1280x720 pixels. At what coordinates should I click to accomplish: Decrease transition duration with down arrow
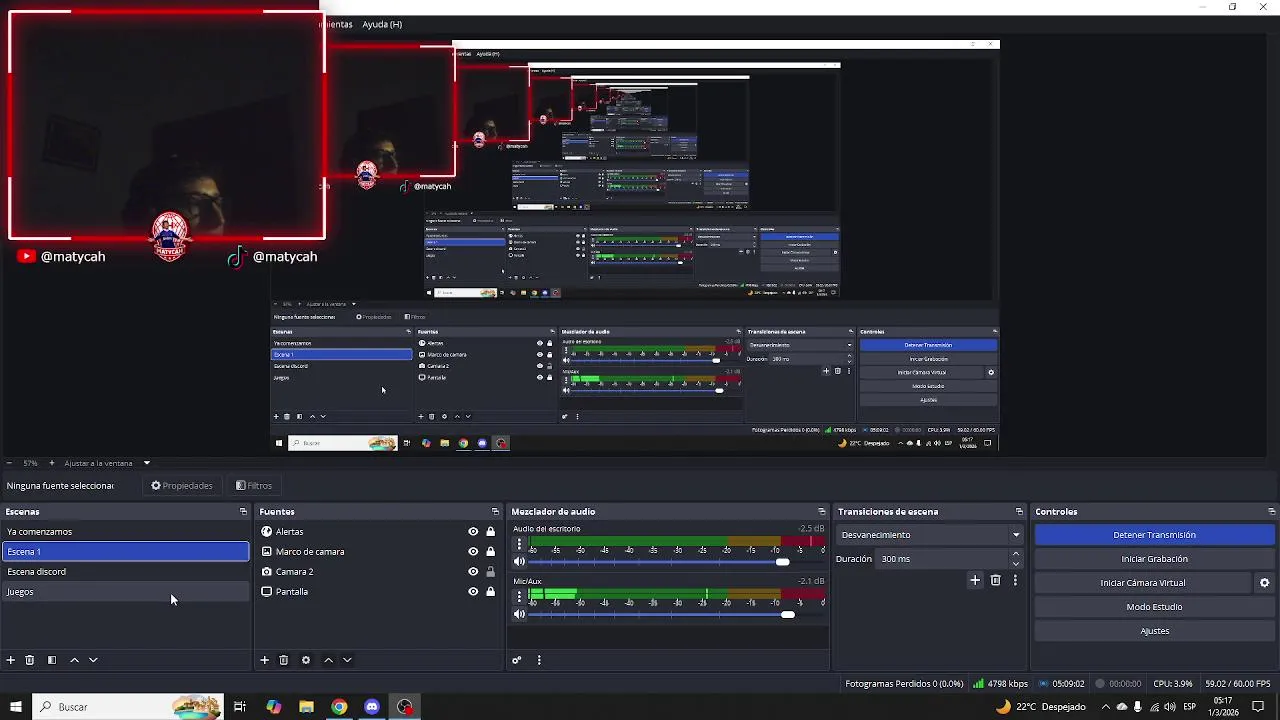[x=1016, y=563]
